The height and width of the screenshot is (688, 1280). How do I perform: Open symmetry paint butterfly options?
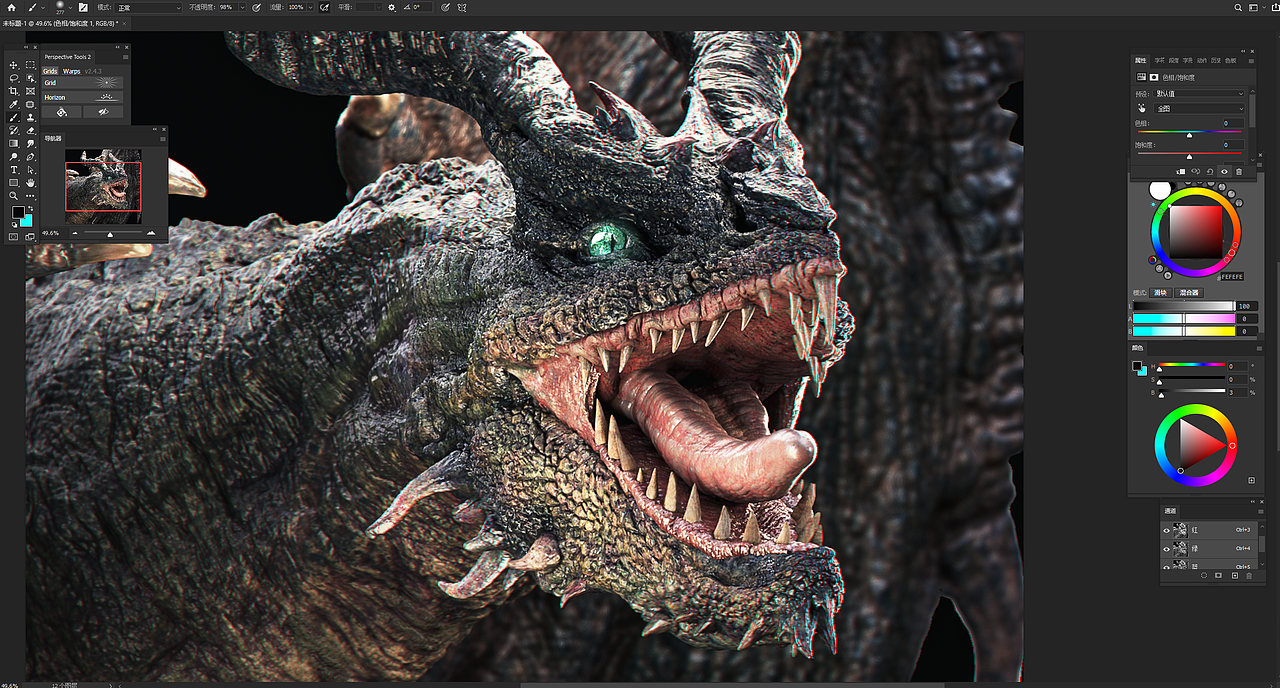[x=461, y=7]
